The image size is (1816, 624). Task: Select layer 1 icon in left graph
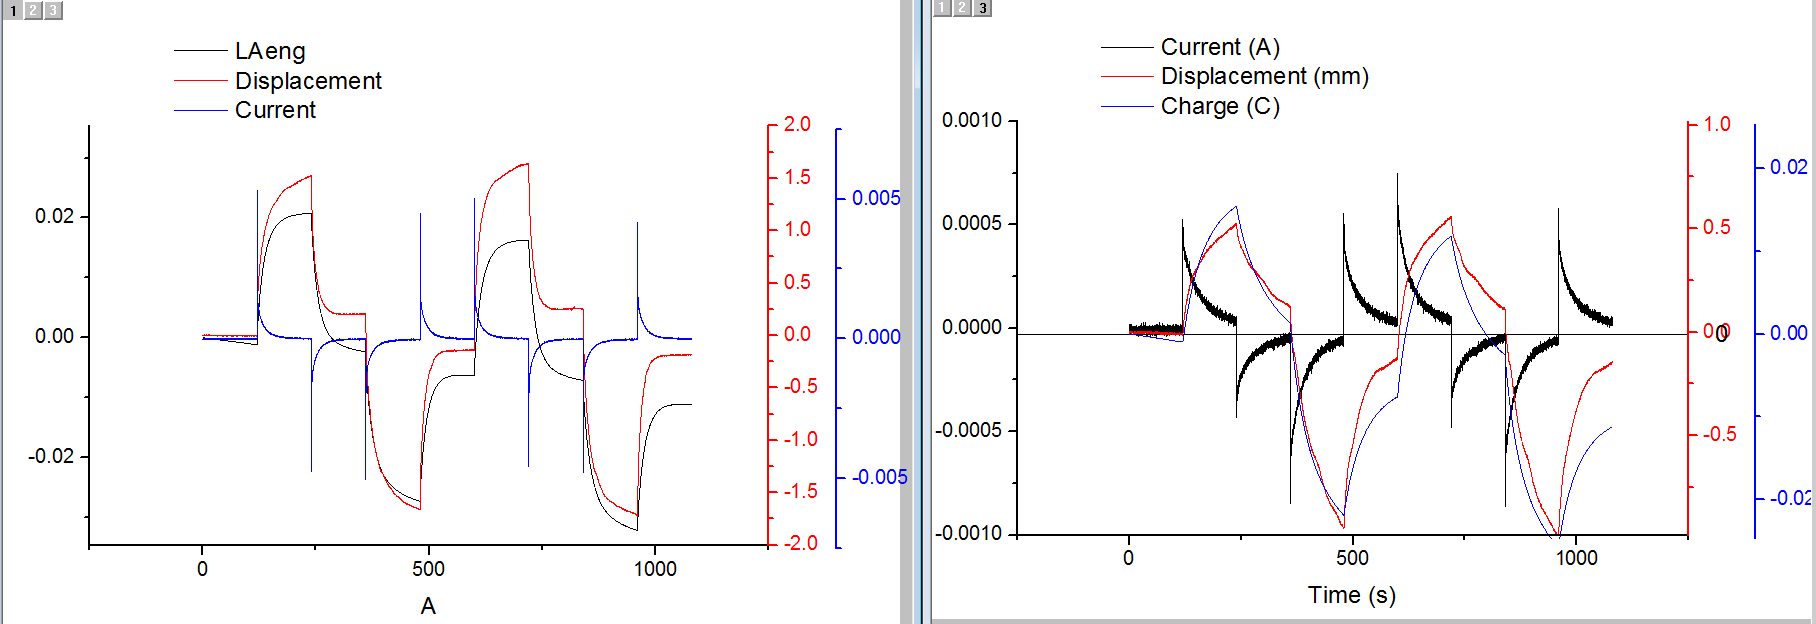tap(14, 10)
